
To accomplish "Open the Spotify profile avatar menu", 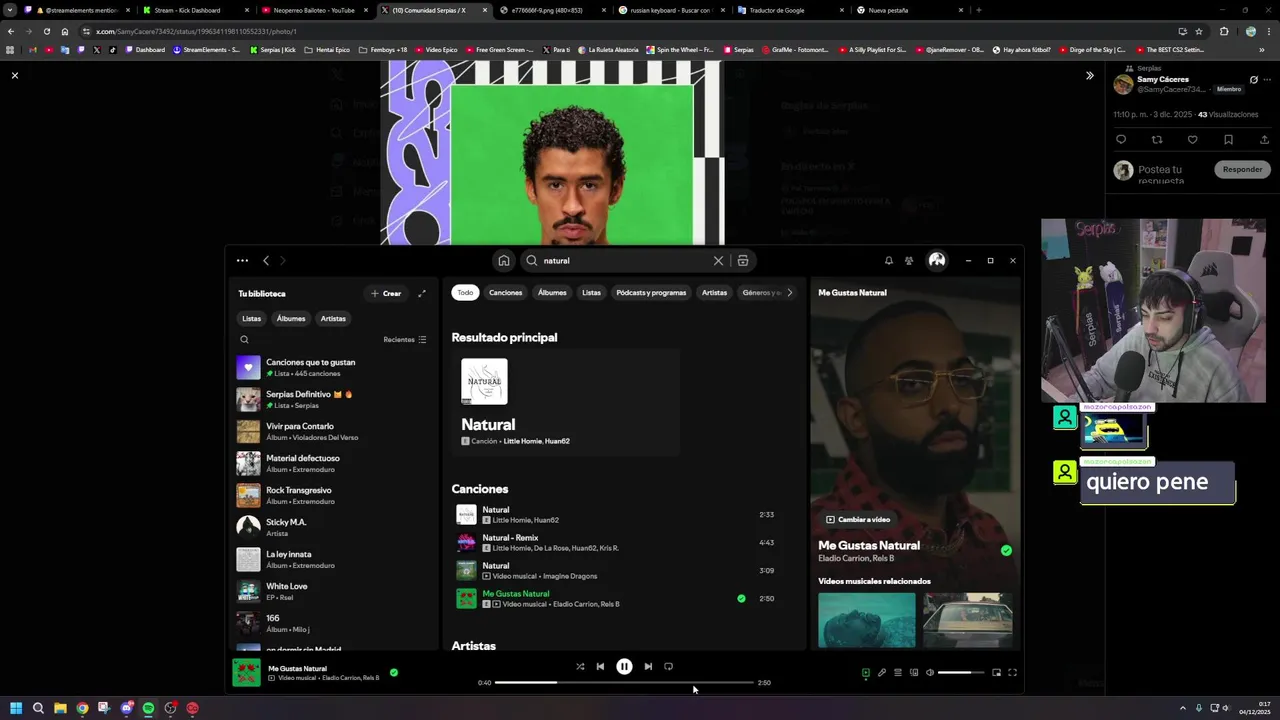I will coord(937,260).
